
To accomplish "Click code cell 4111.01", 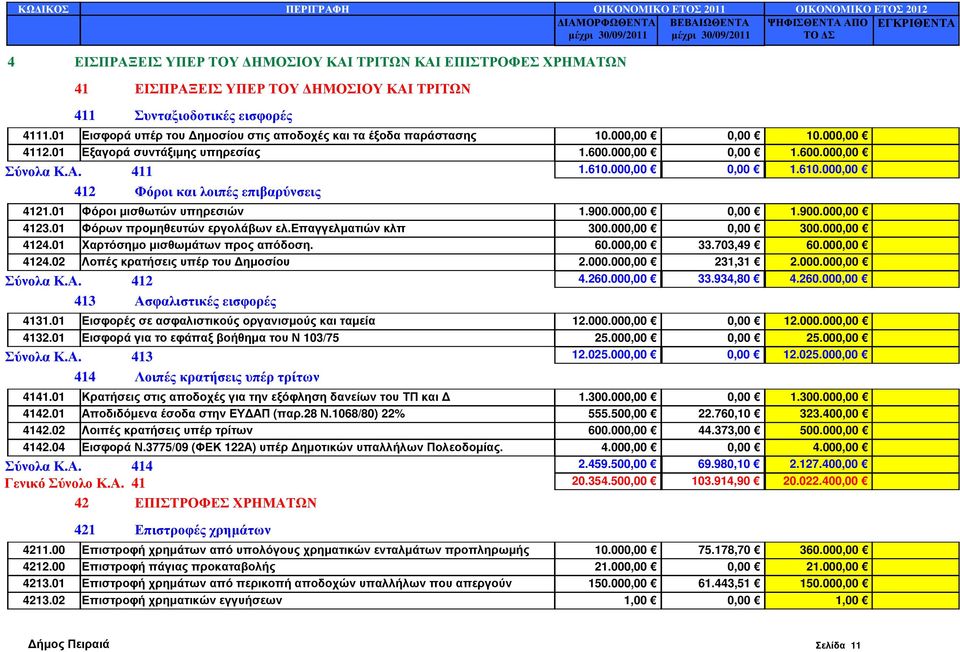I will click(x=43, y=136).
